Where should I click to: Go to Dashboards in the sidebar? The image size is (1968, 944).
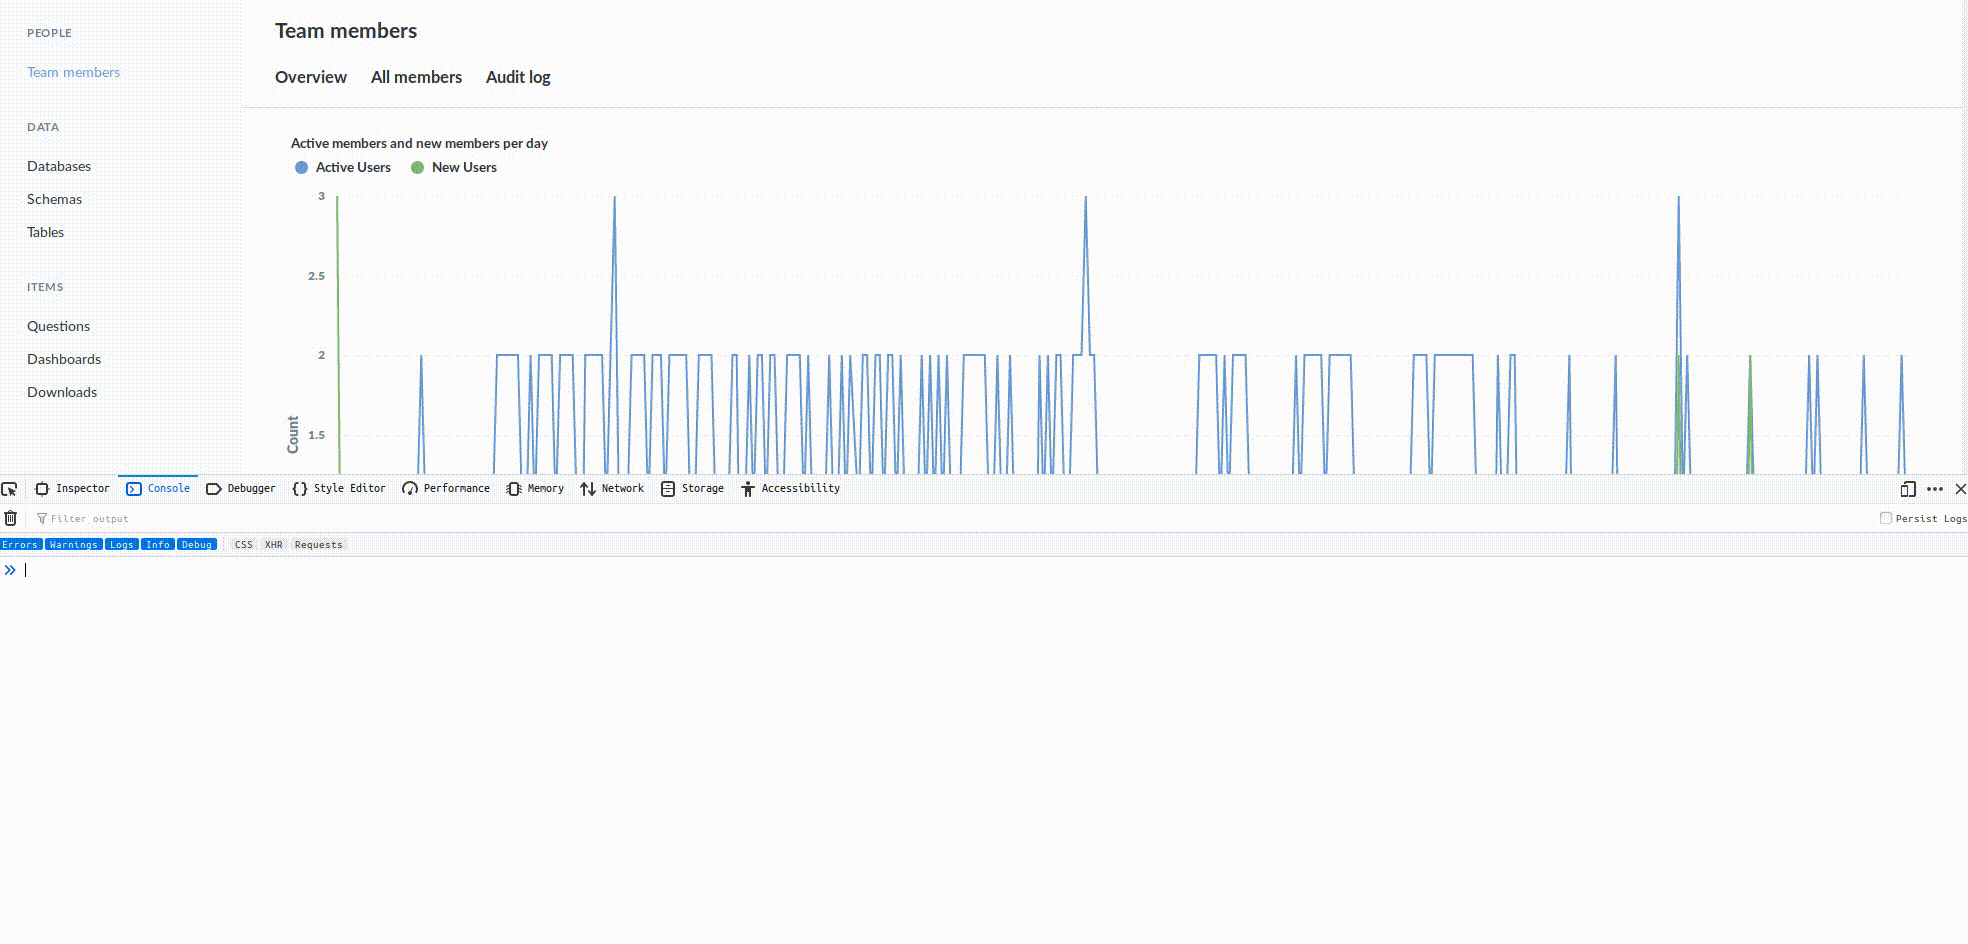point(64,359)
